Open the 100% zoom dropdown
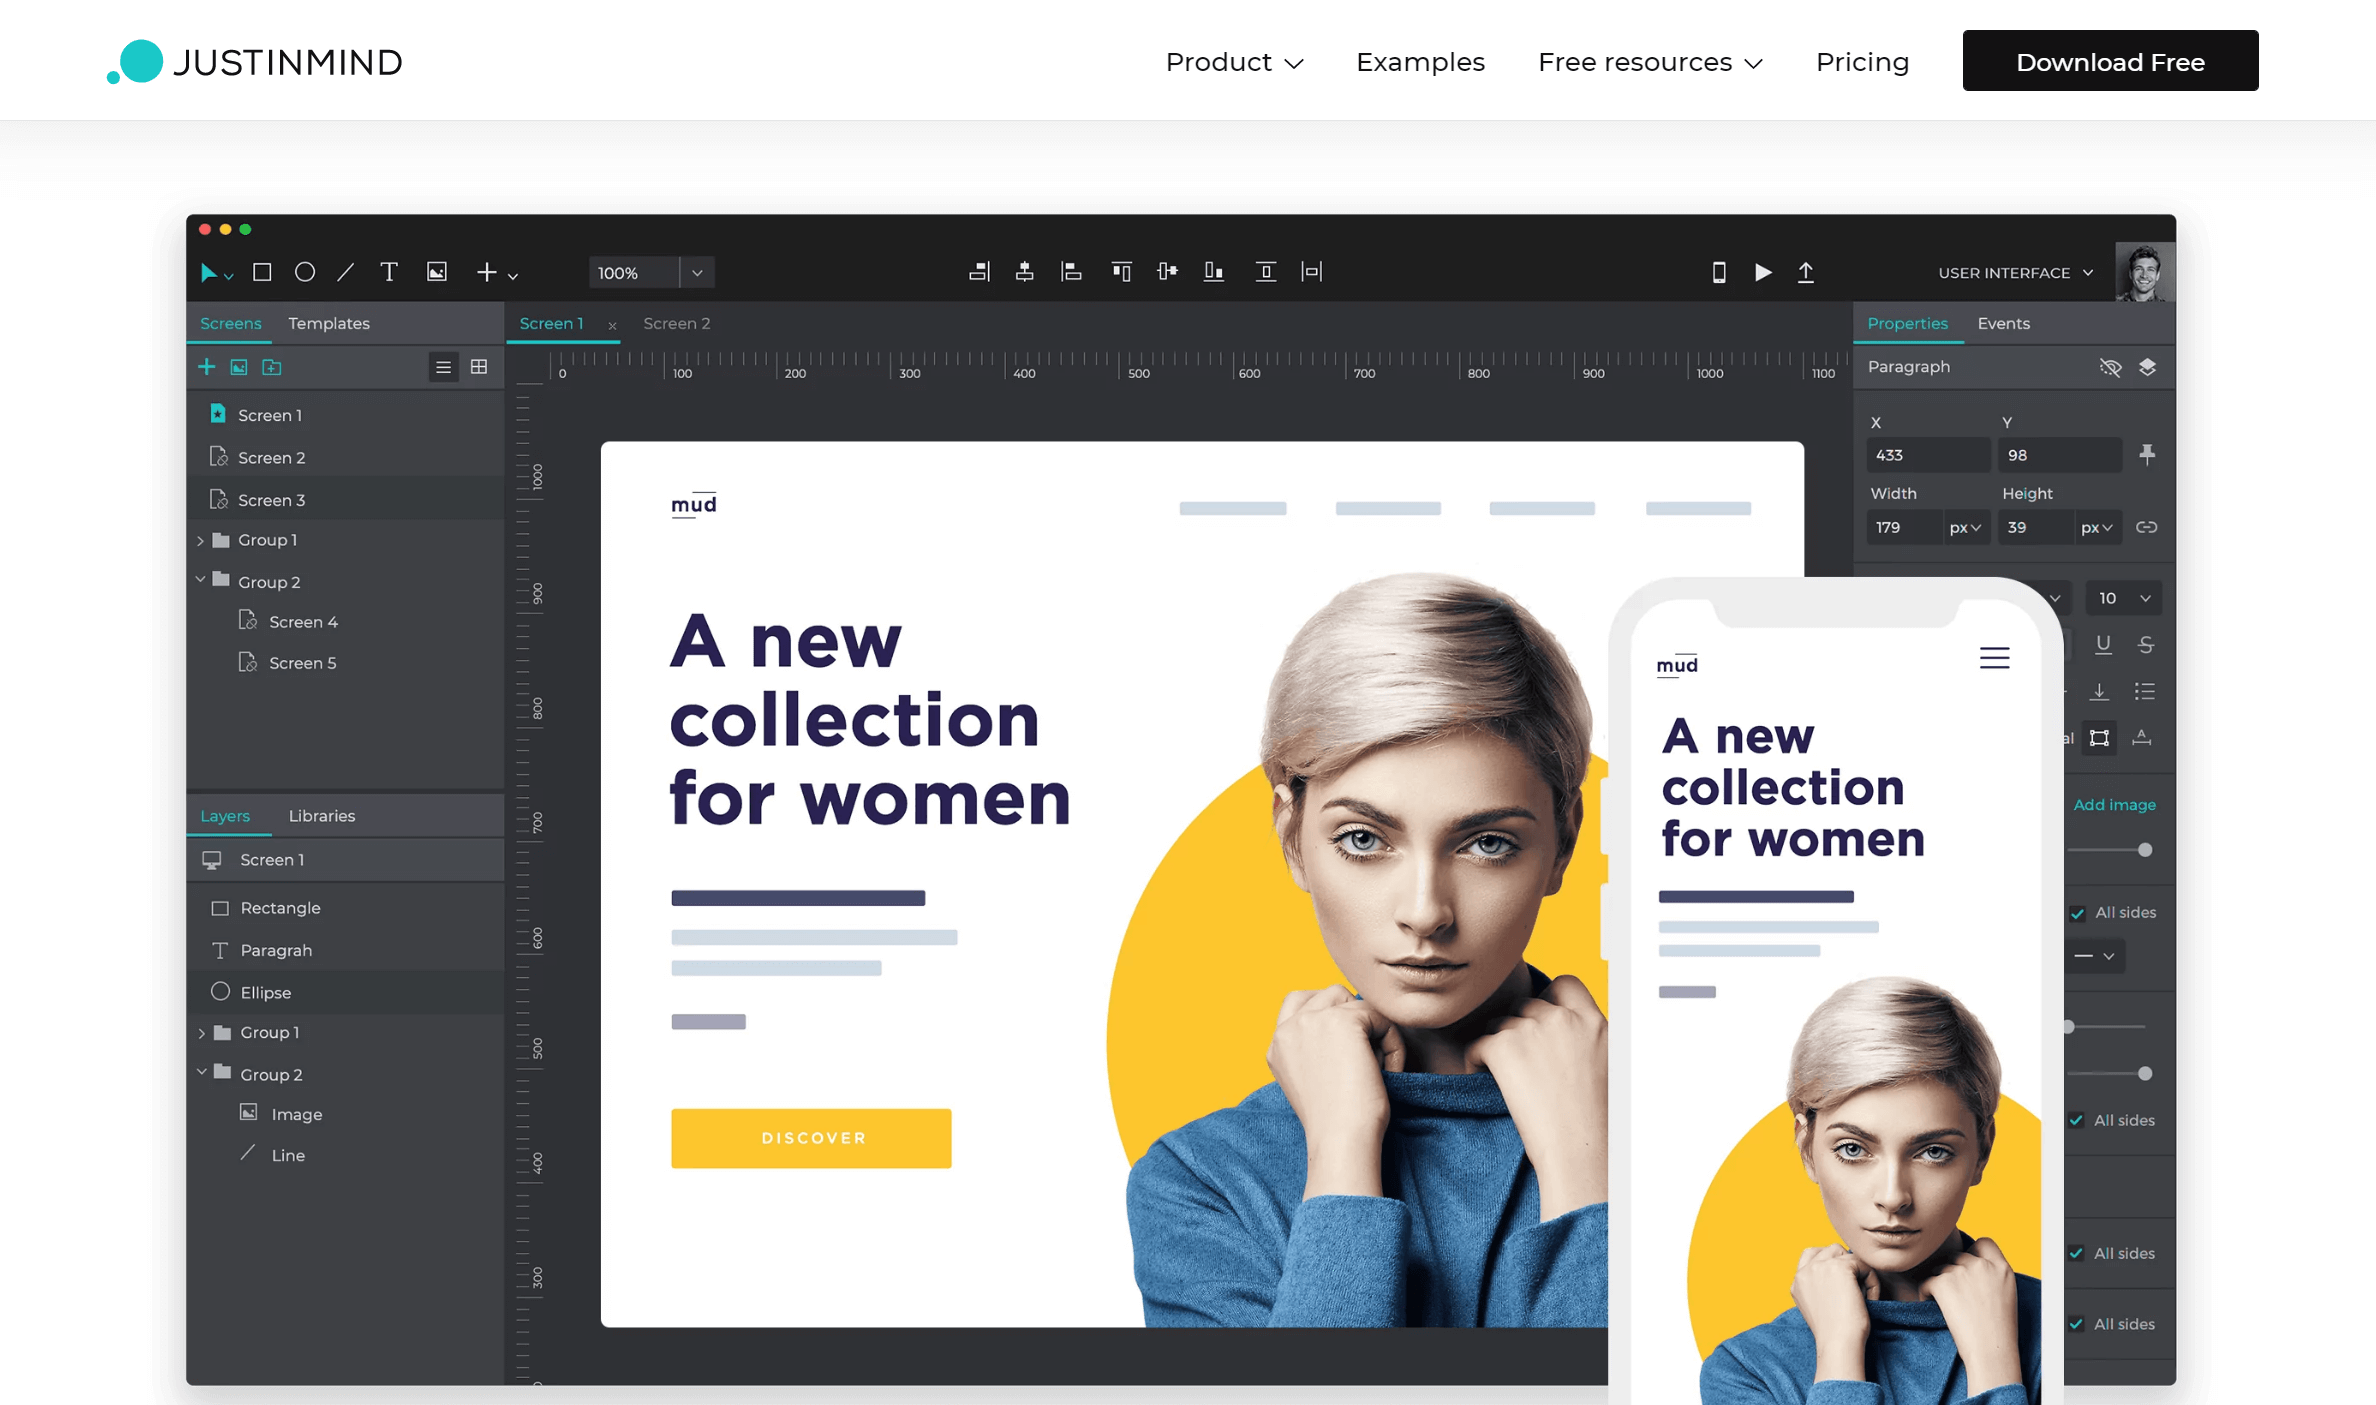Viewport: 2376px width, 1405px height. [x=697, y=273]
